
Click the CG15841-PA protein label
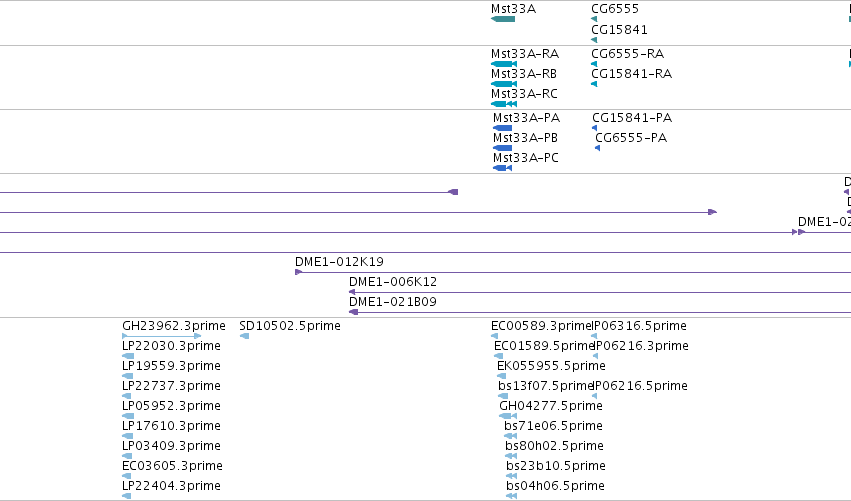point(632,118)
